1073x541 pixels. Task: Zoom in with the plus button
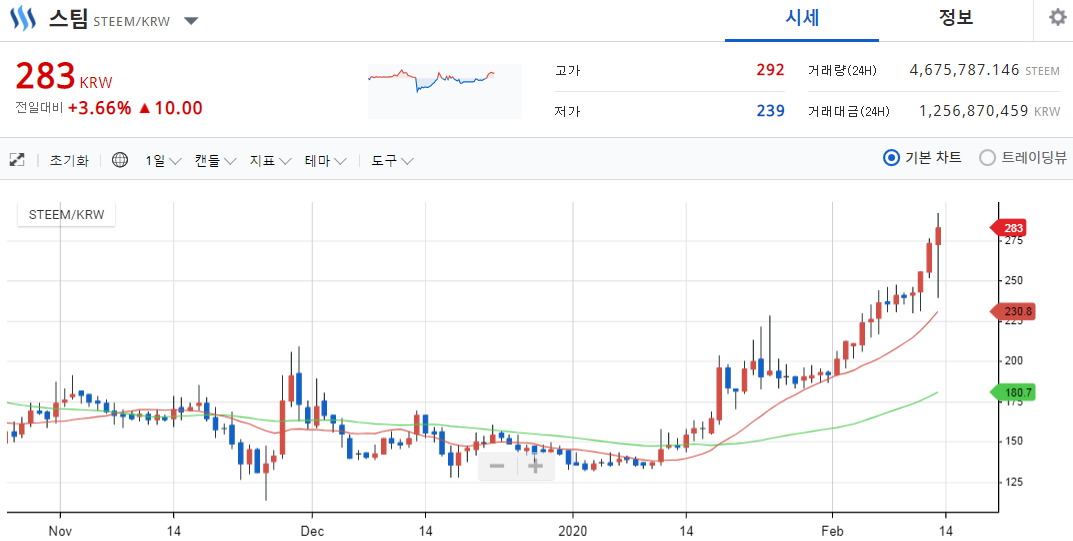(535, 466)
